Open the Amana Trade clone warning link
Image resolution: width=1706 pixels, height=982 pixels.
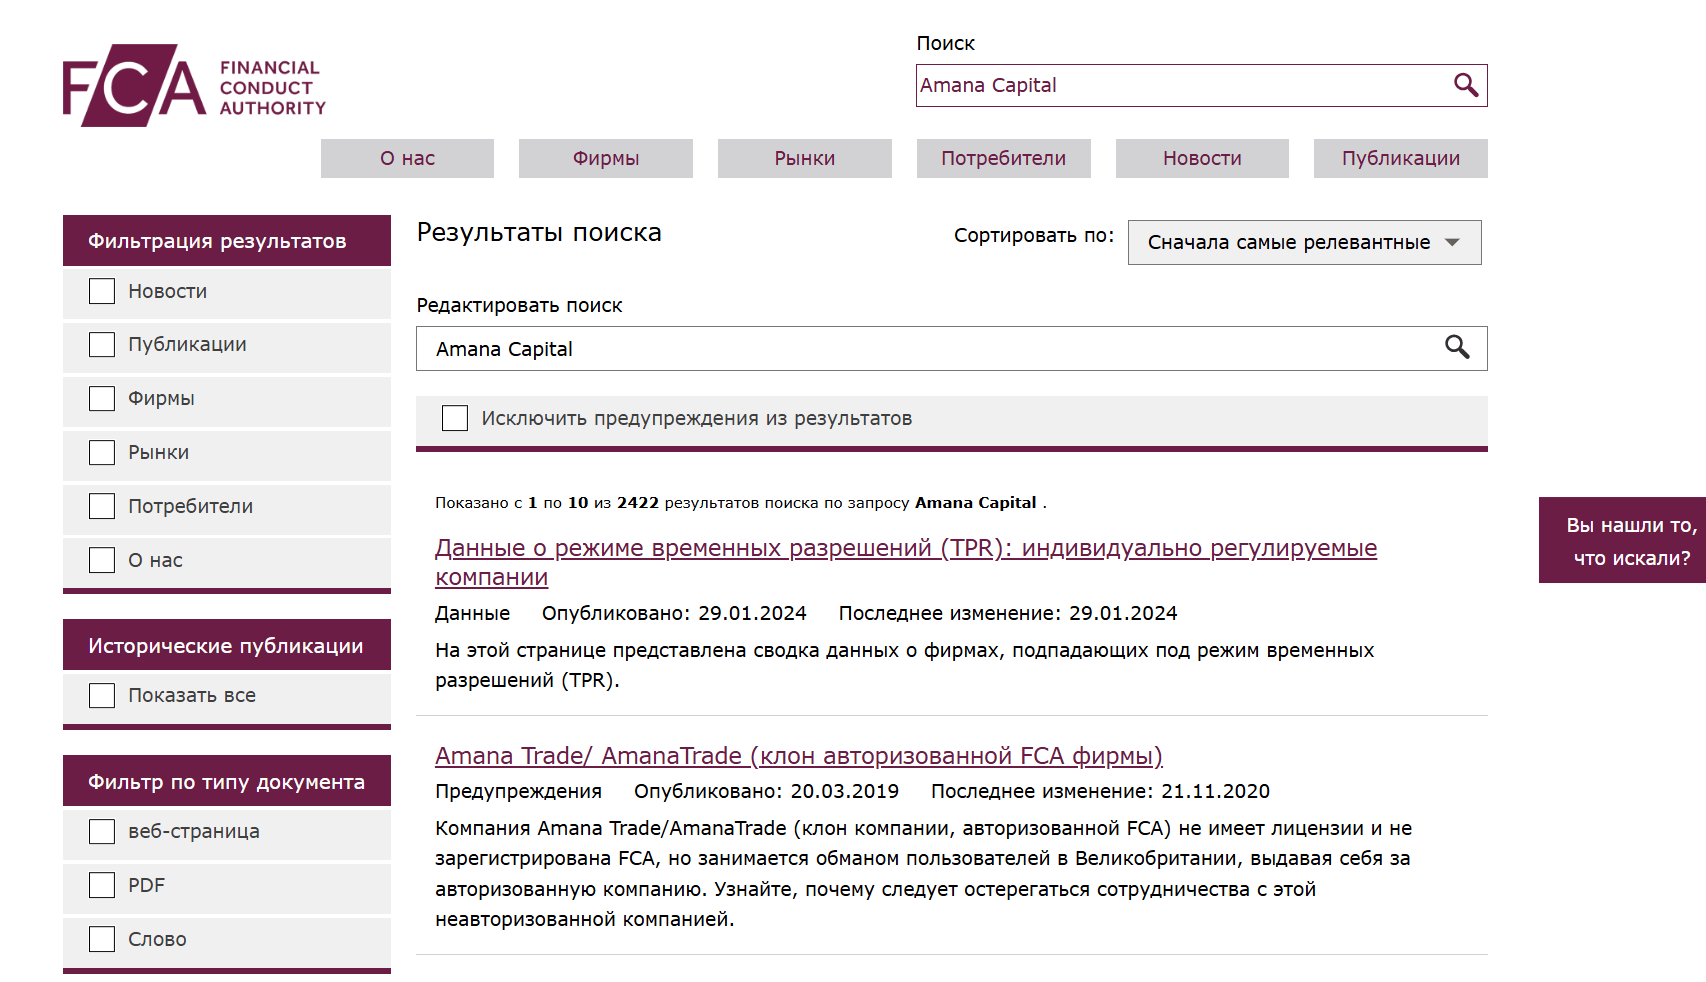[x=798, y=756]
